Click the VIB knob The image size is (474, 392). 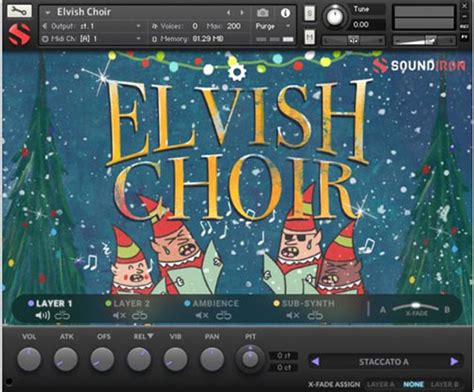click(175, 359)
